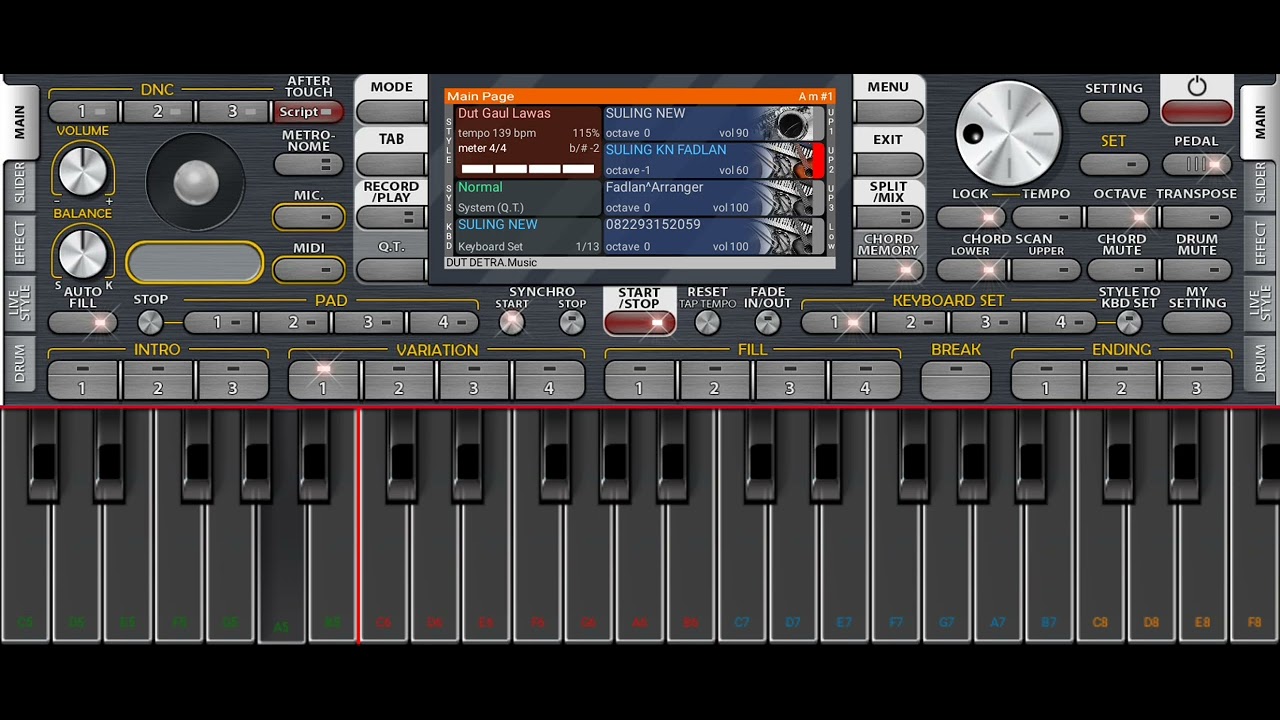Enable the MIC. button

click(x=309, y=217)
